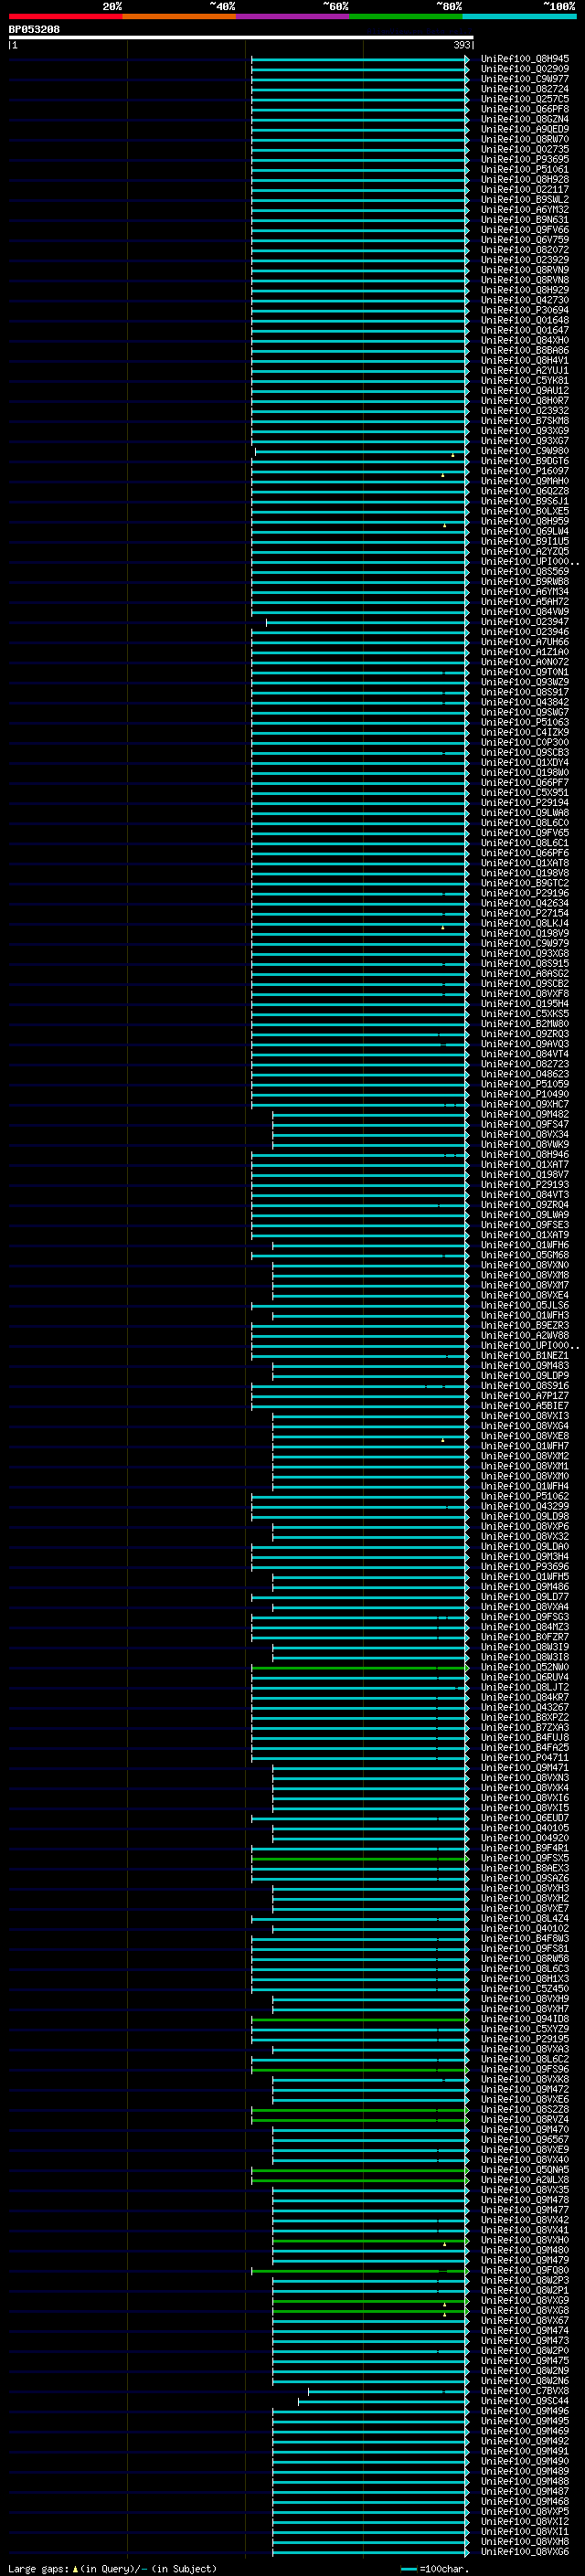The image size is (585, 2576).
Task: Select label UniRef100_Q5GM68
Action: pyautogui.click(x=525, y=1255)
